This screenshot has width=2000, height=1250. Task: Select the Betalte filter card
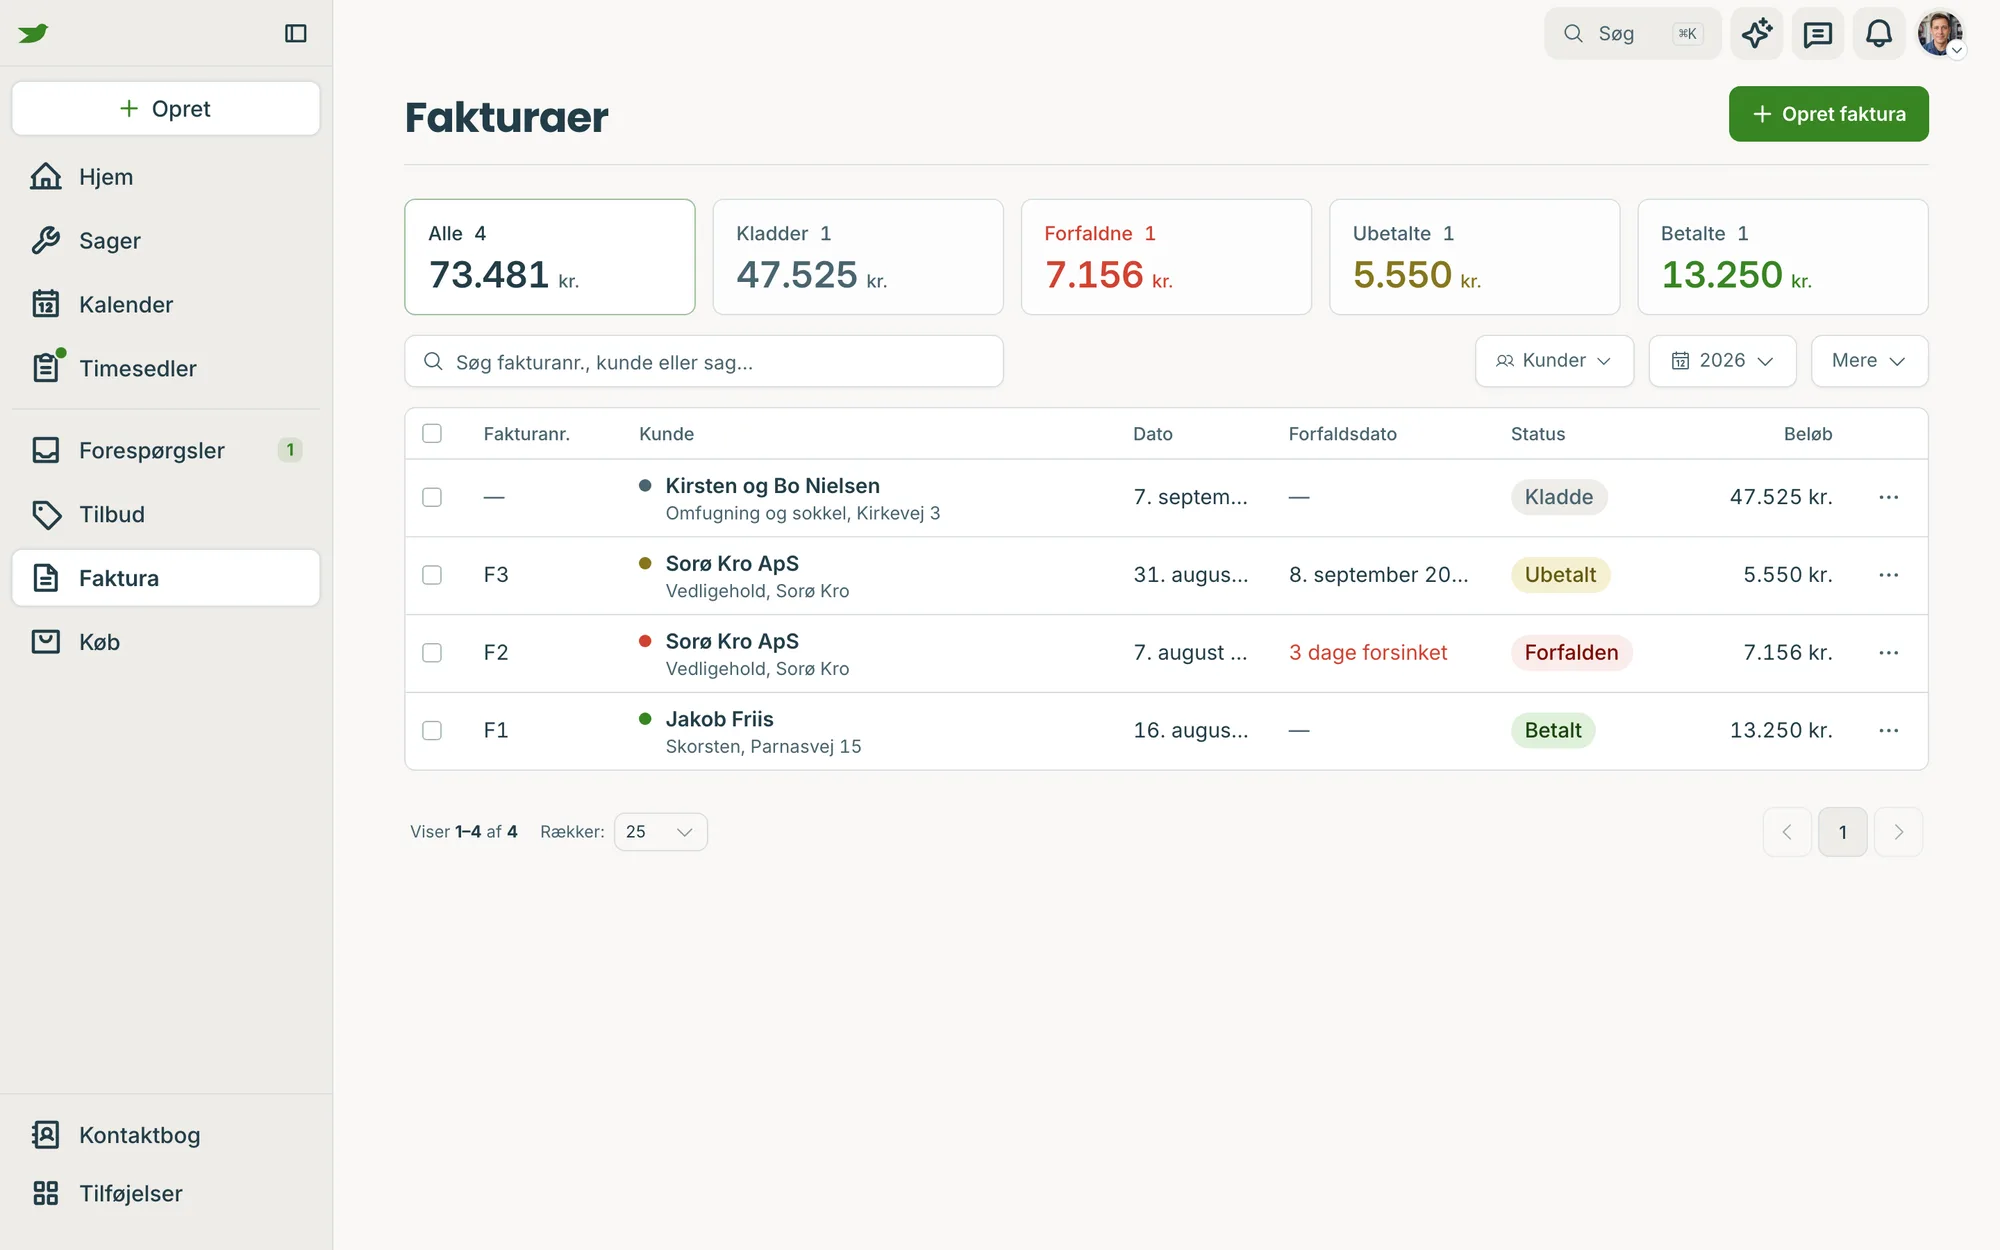[x=1783, y=257]
